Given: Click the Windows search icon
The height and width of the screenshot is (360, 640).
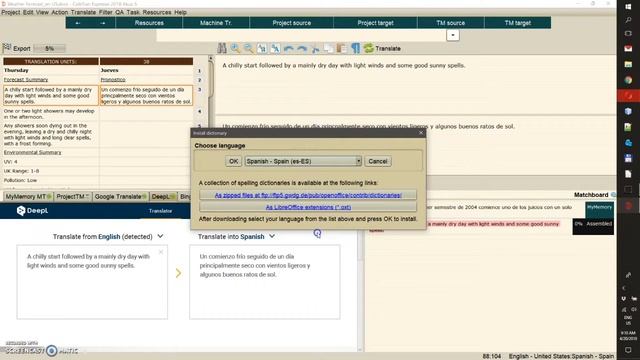Looking at the screenshot, I should pos(628,20).
